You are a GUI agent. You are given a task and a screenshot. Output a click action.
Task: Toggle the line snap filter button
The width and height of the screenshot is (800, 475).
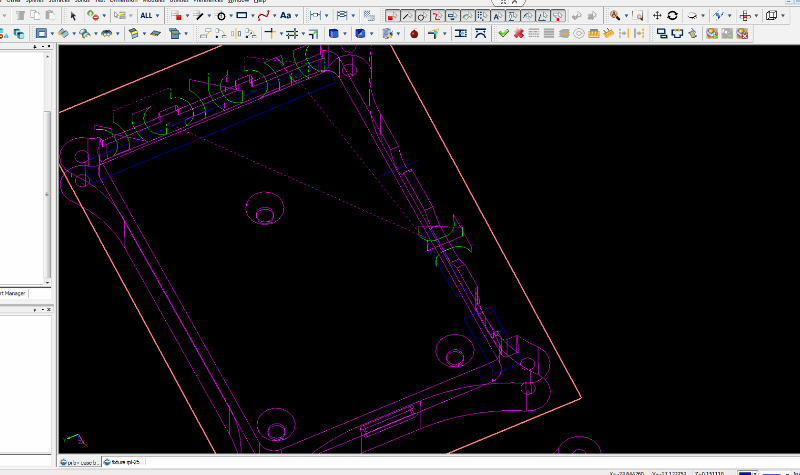coord(407,16)
